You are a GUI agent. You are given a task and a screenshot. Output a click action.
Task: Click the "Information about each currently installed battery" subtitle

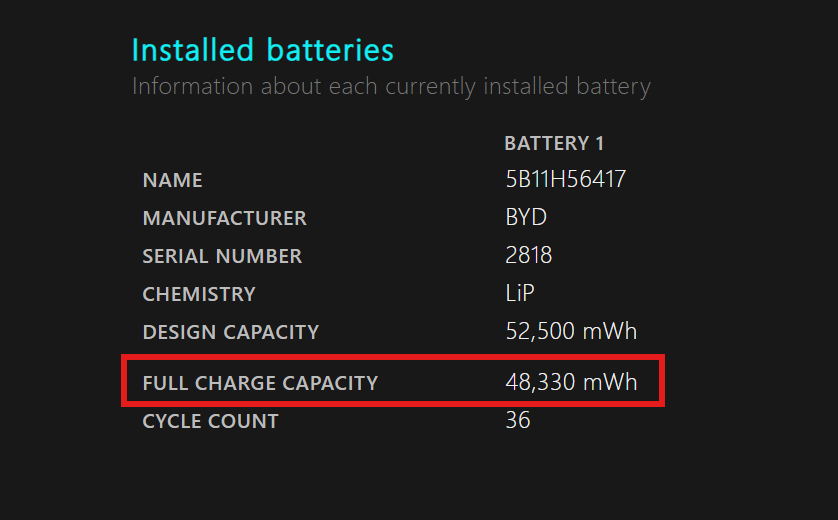pyautogui.click(x=391, y=86)
